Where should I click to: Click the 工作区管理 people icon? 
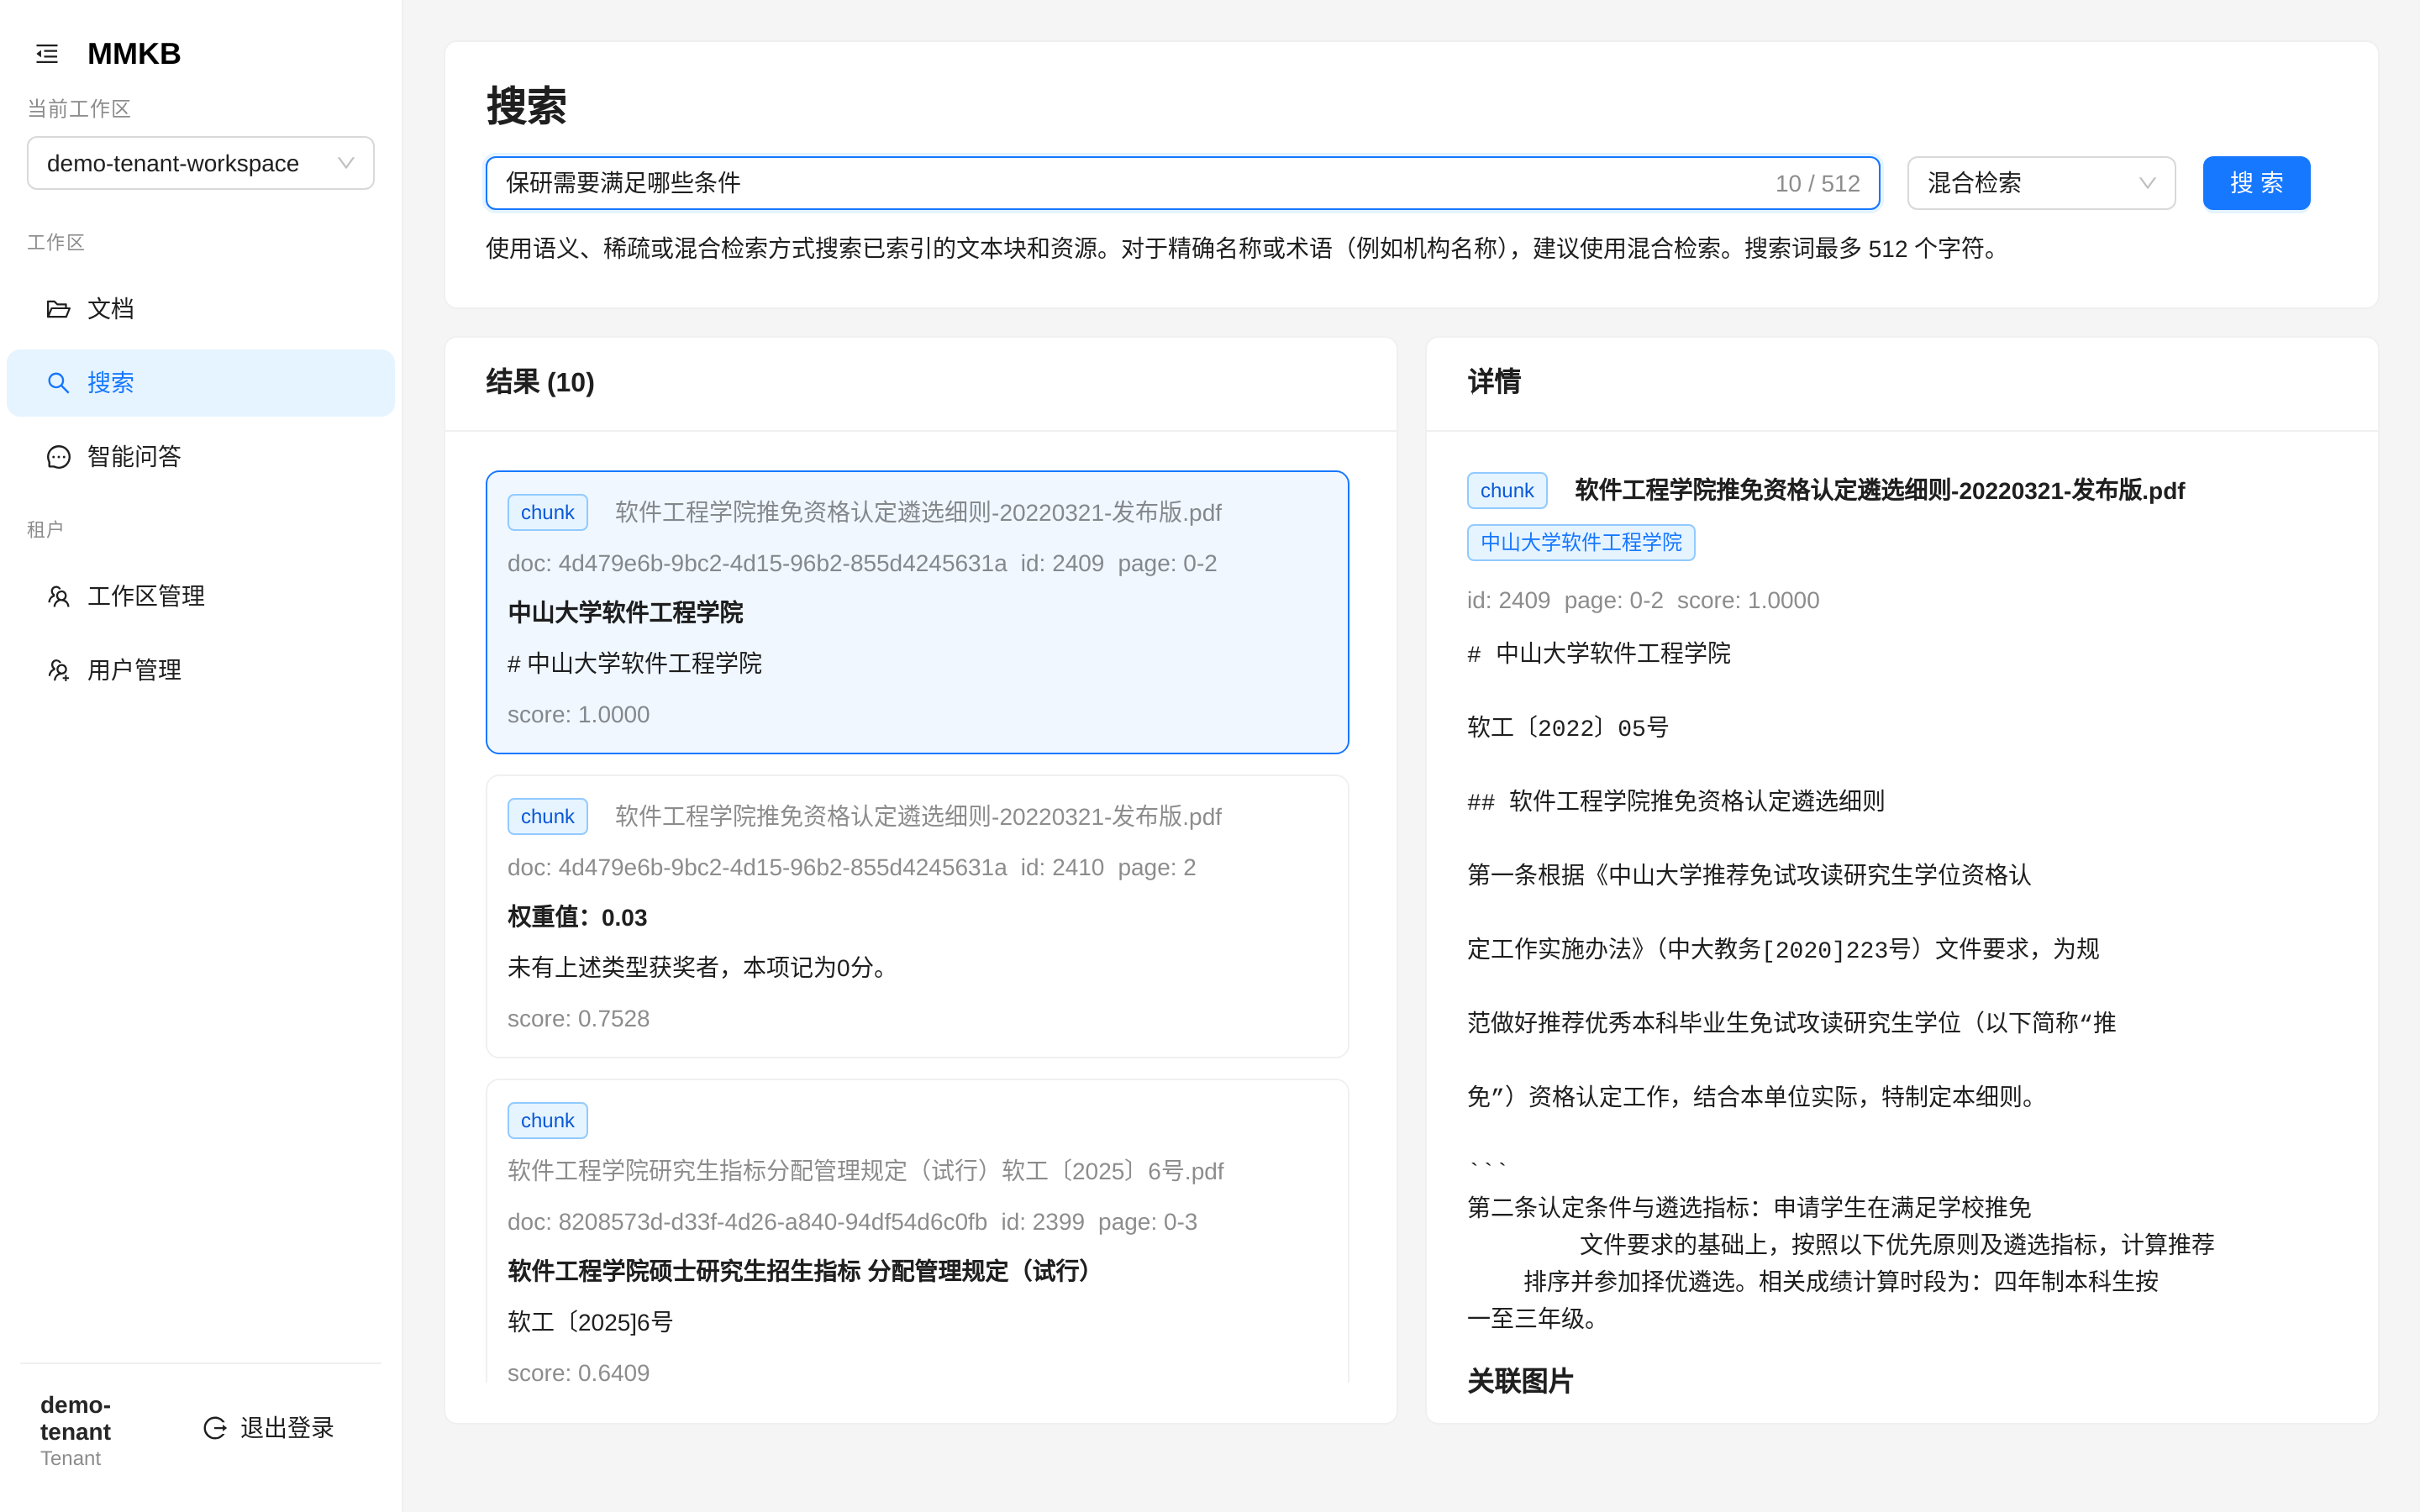[x=58, y=596]
